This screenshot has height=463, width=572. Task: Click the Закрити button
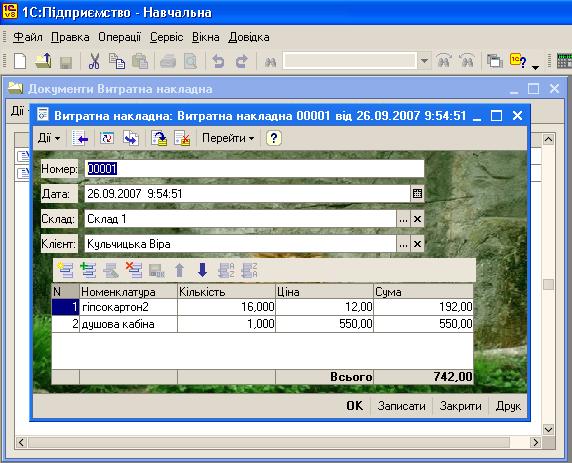coord(460,406)
